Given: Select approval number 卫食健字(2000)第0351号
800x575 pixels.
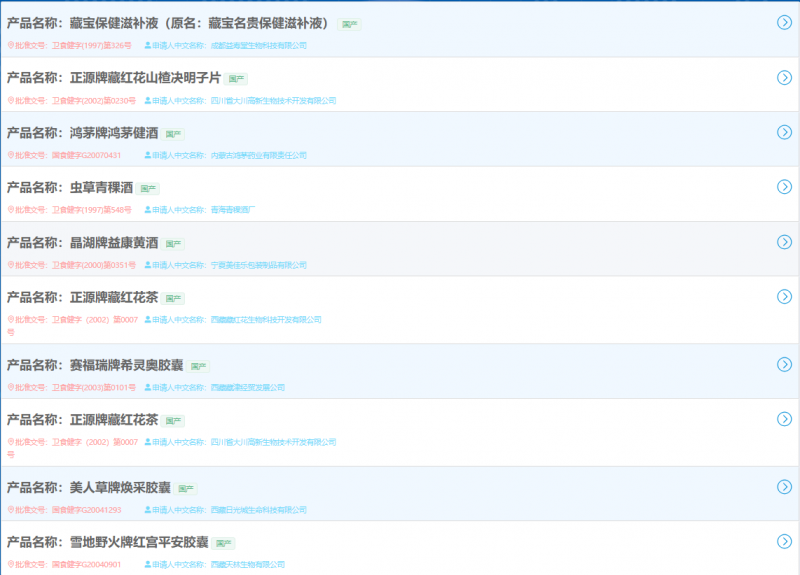Looking at the screenshot, I should 94,265.
